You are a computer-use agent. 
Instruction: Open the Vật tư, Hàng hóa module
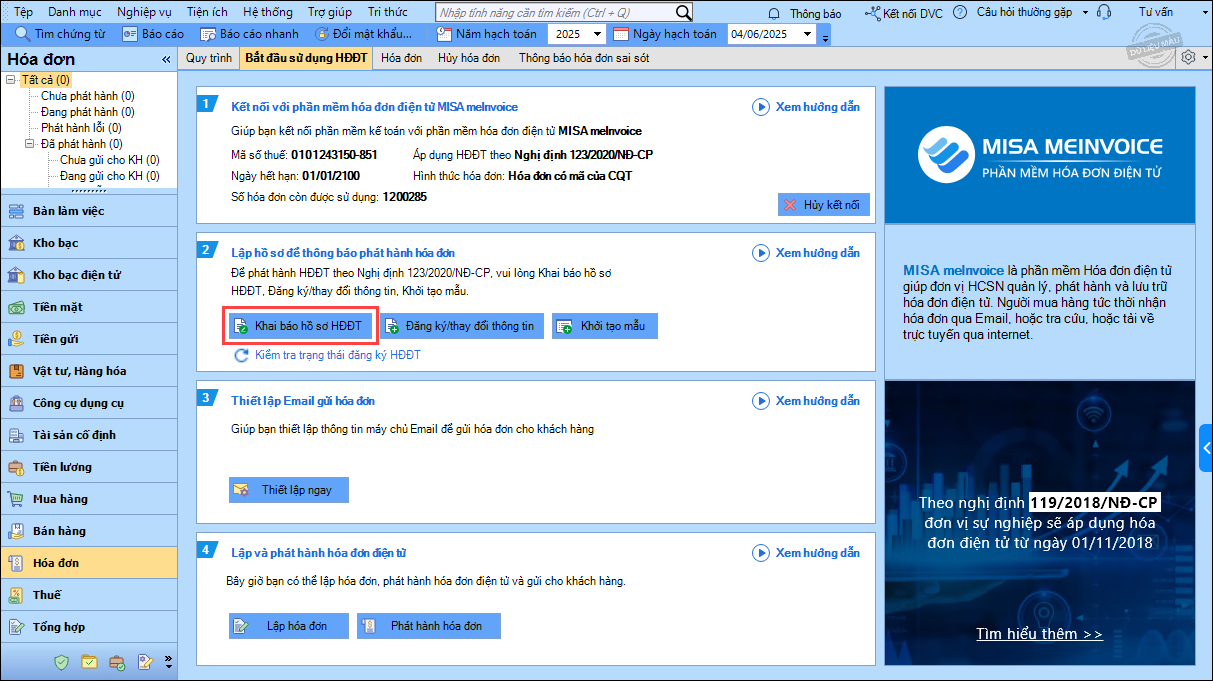89,371
